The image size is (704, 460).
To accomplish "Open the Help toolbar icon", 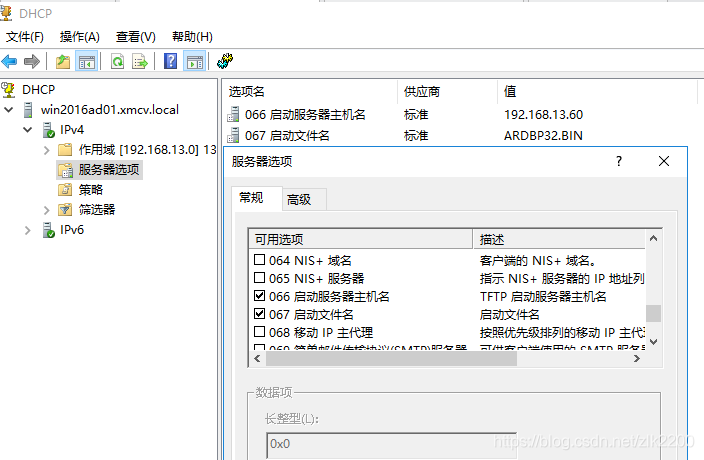I will tap(171, 61).
